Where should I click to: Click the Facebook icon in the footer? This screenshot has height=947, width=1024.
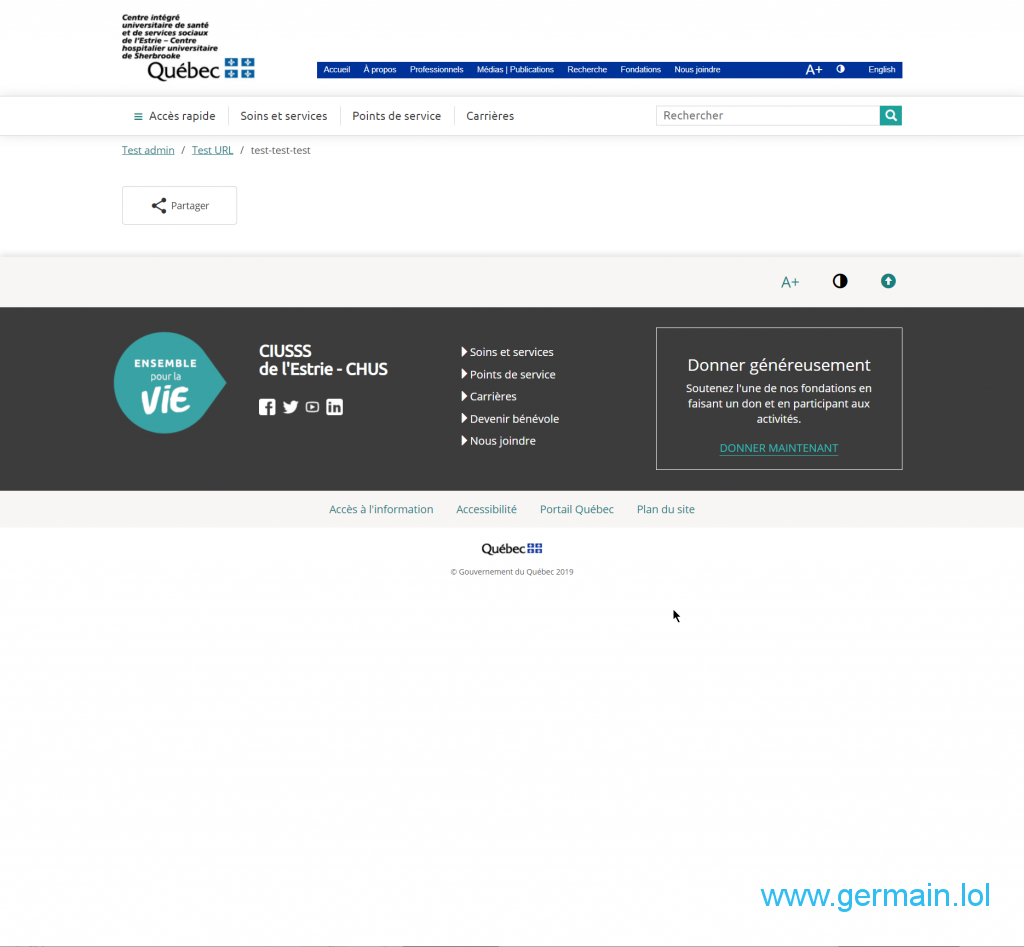pyautogui.click(x=267, y=407)
